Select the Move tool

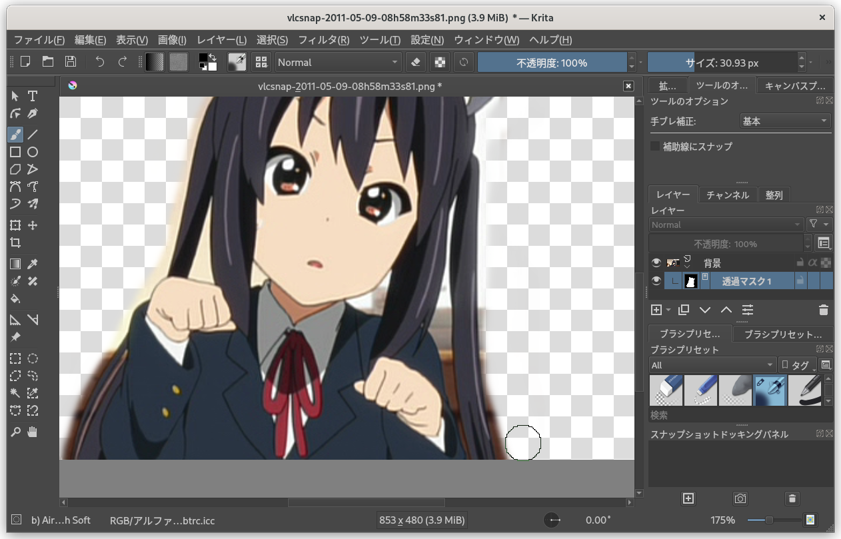(x=33, y=225)
